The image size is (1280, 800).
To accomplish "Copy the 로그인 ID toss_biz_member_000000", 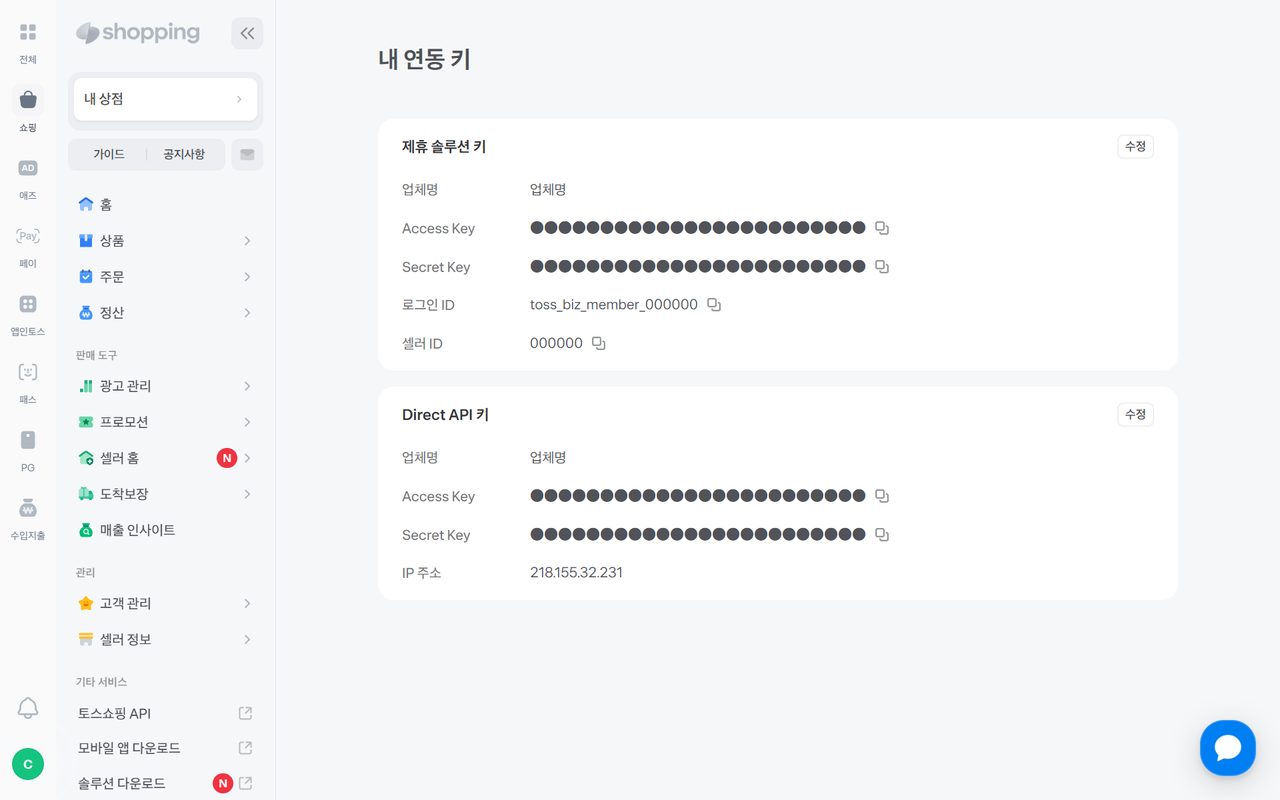I will [x=714, y=305].
